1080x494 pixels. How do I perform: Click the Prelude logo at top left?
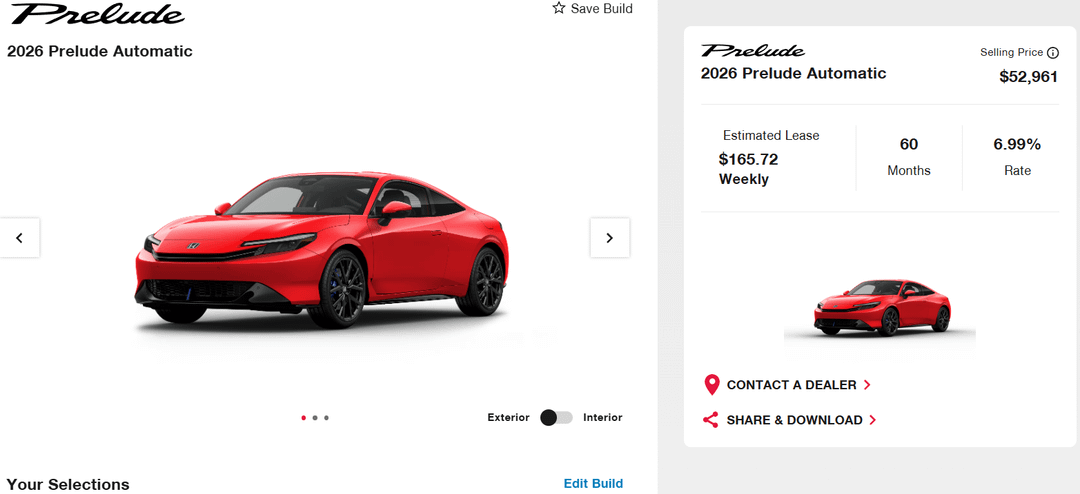tap(97, 14)
